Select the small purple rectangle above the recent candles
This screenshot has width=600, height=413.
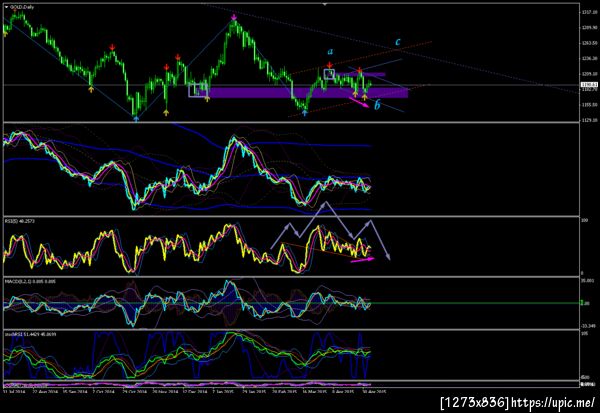click(360, 74)
